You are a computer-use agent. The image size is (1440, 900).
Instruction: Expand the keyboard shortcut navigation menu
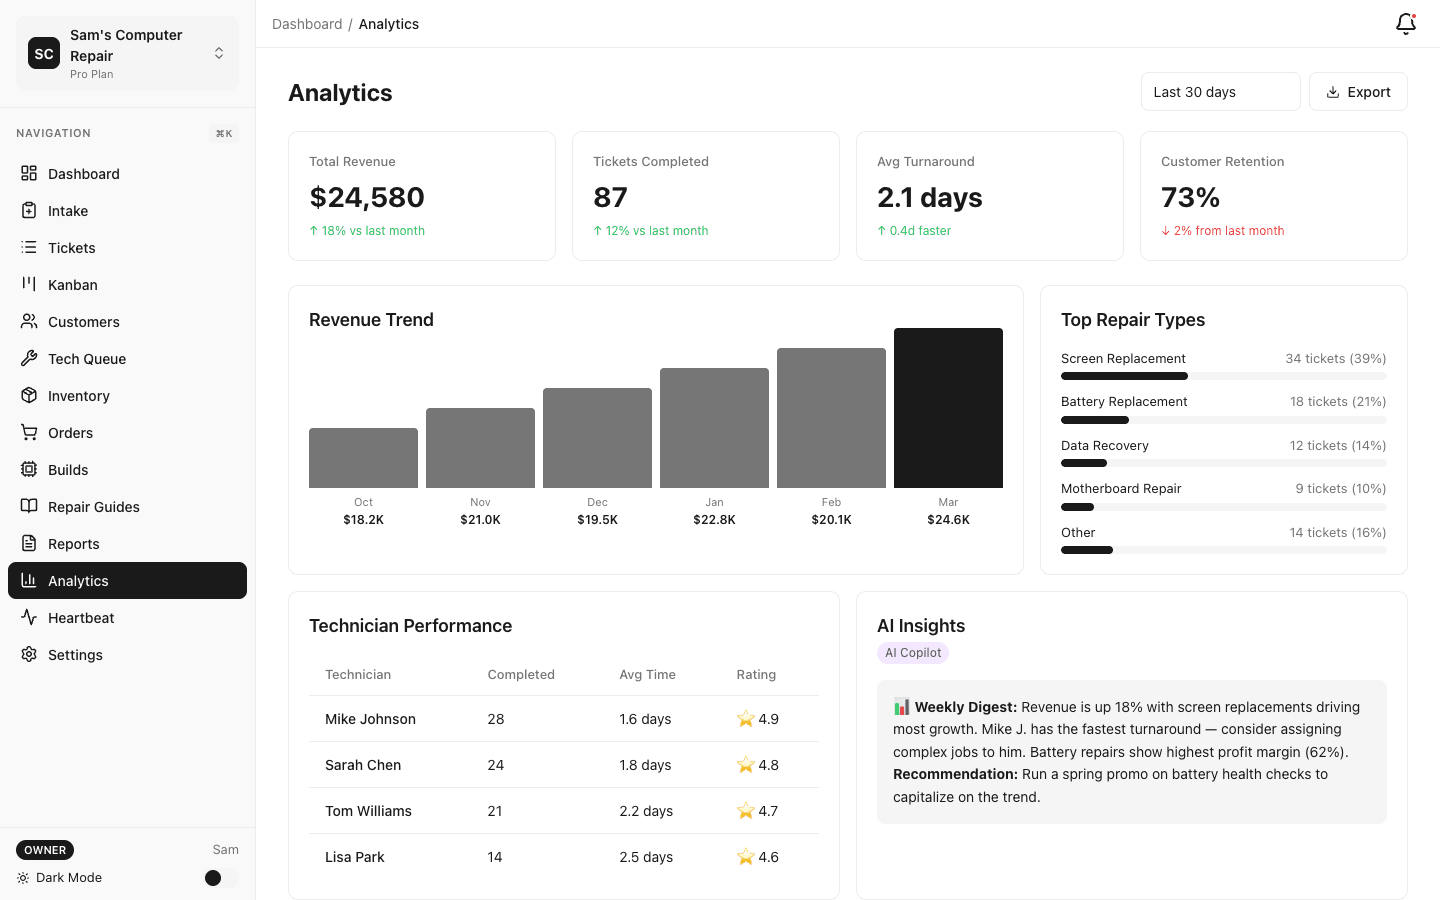coord(224,132)
